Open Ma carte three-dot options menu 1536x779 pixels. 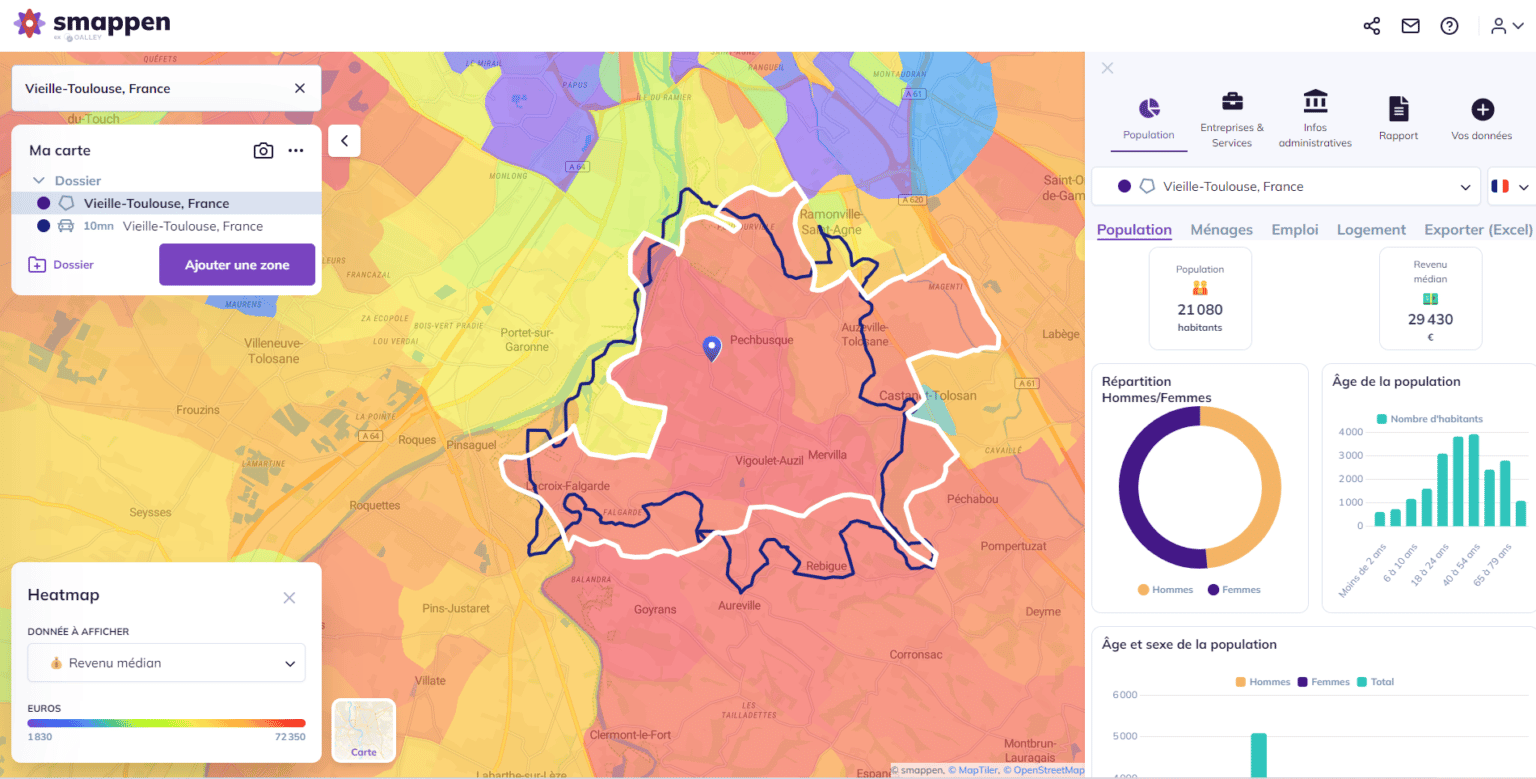click(296, 151)
